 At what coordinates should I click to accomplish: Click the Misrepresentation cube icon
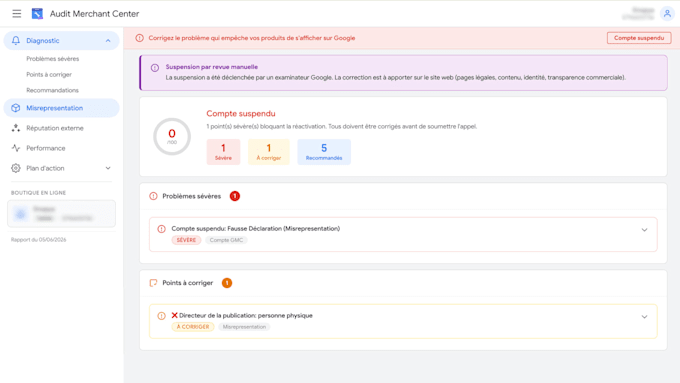tap(16, 108)
